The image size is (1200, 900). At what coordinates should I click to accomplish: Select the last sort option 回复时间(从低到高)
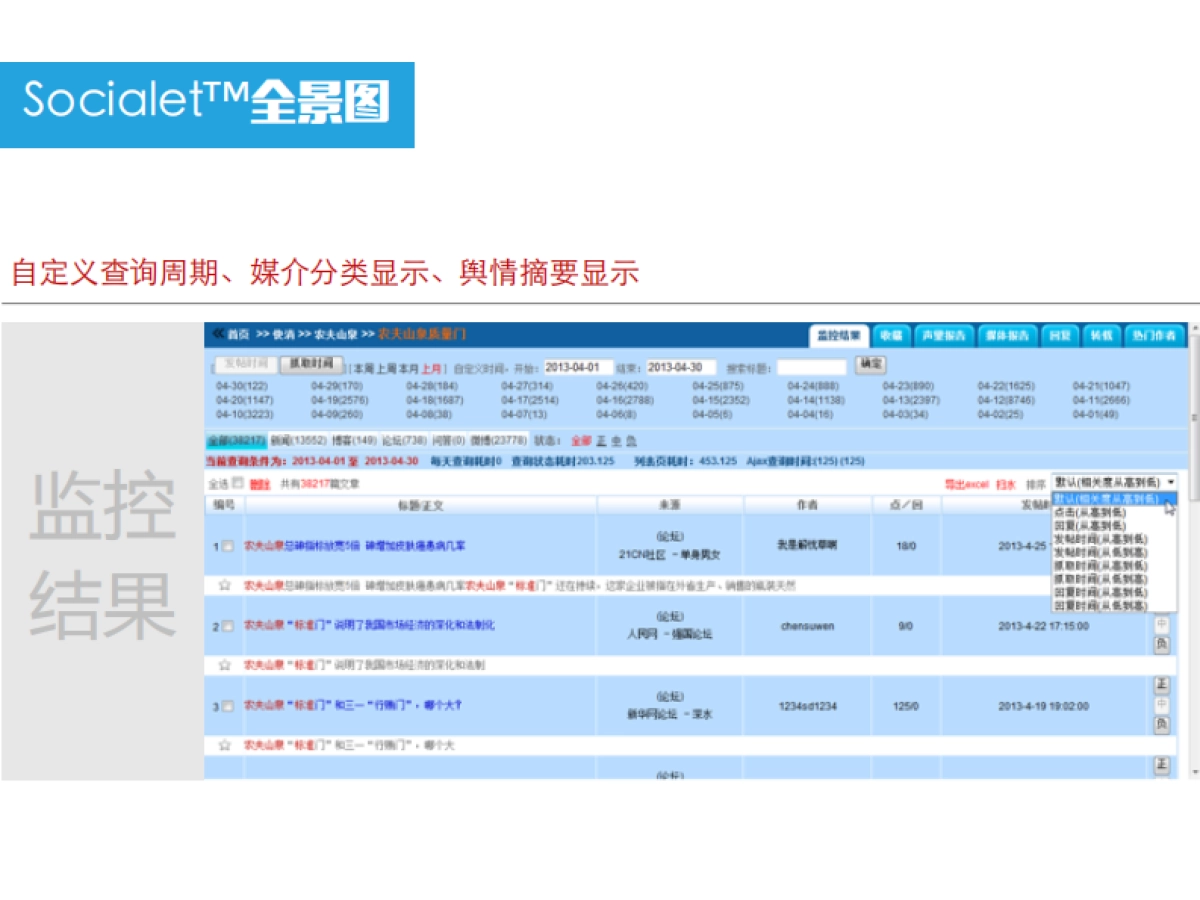coord(1100,606)
